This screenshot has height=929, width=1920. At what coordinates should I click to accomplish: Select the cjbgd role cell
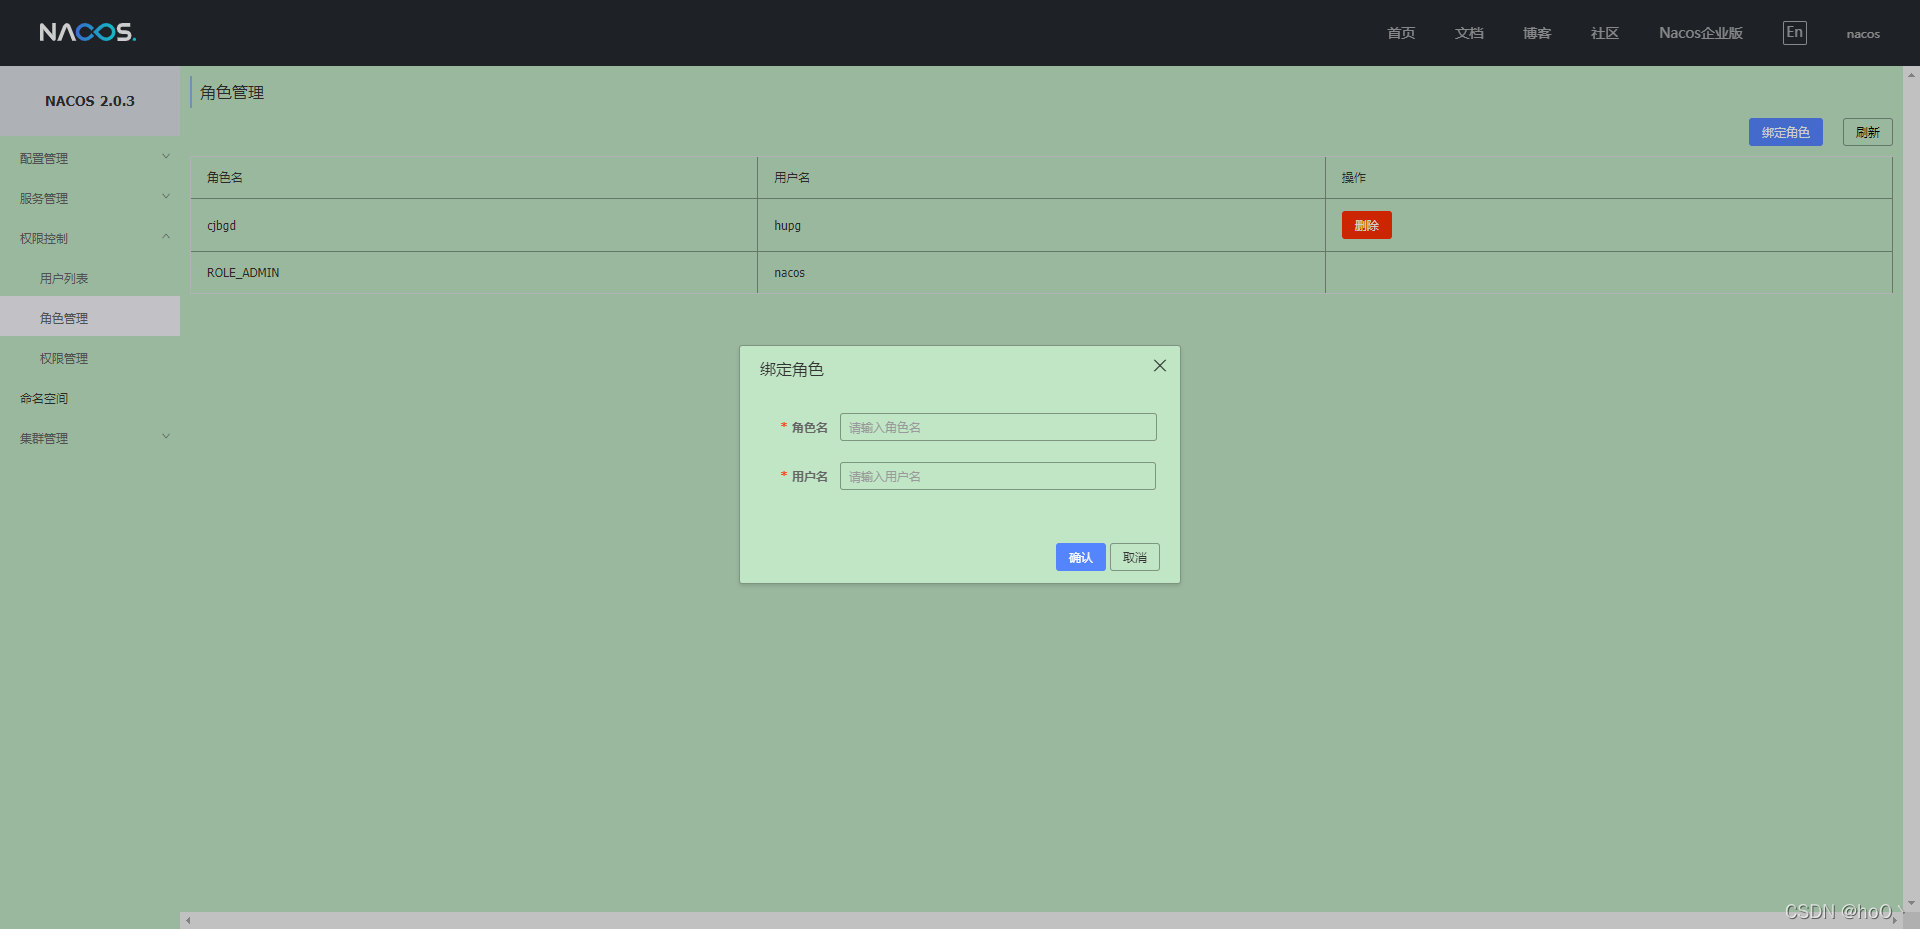(x=474, y=225)
